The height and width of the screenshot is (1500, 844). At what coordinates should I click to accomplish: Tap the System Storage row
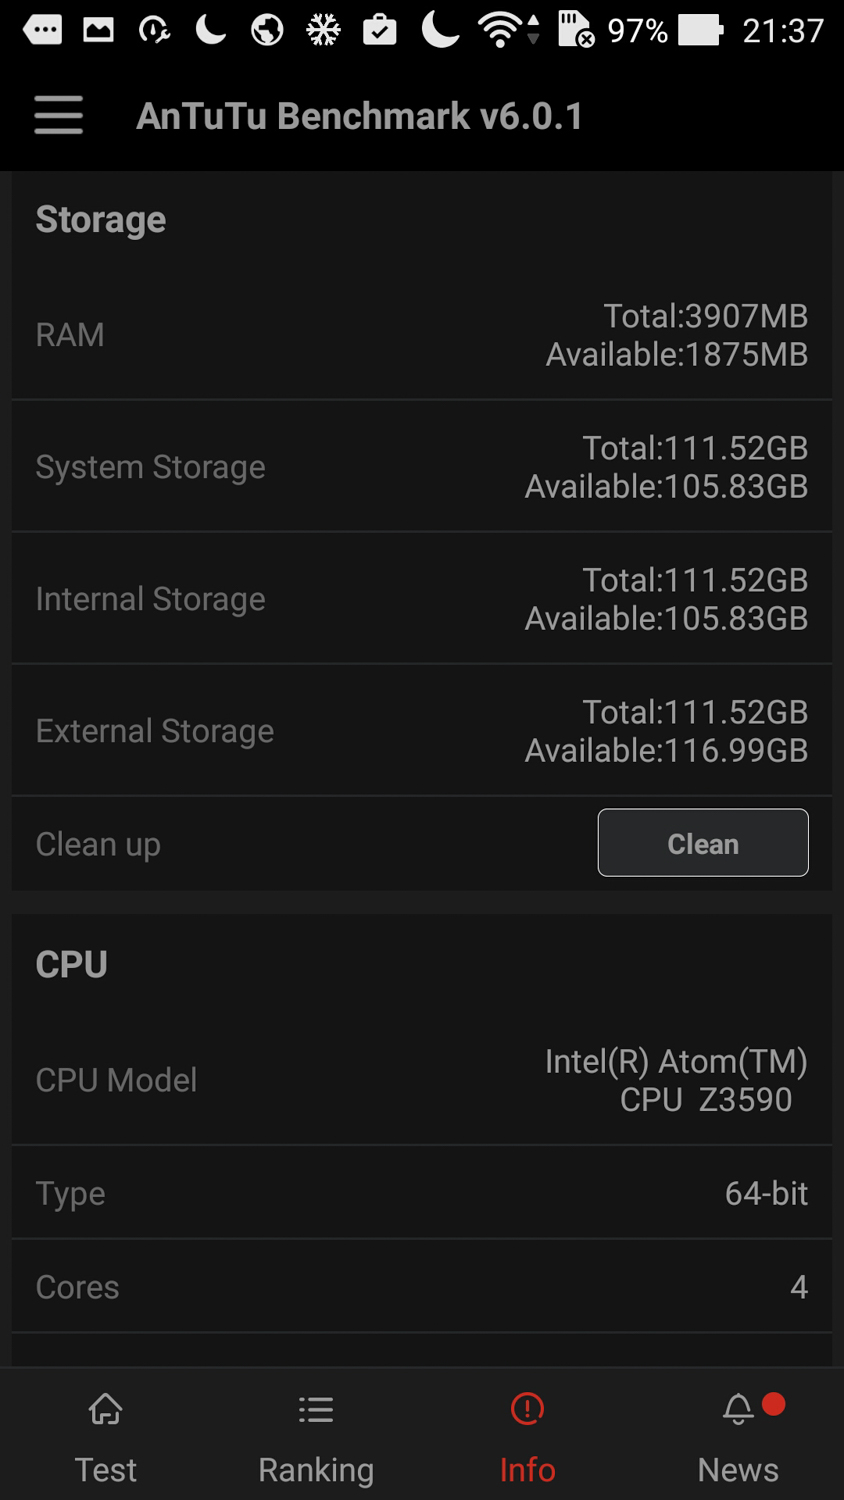click(x=422, y=467)
